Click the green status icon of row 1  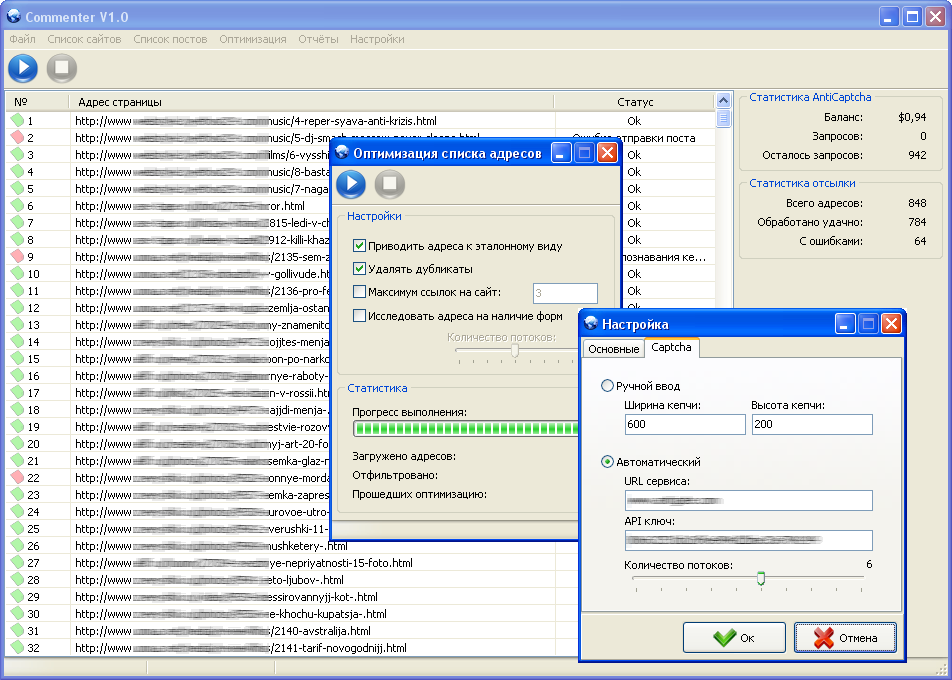click(17, 121)
